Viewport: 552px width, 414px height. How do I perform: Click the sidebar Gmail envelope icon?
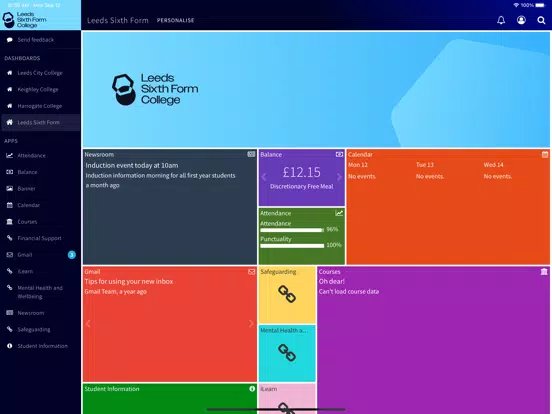10,255
